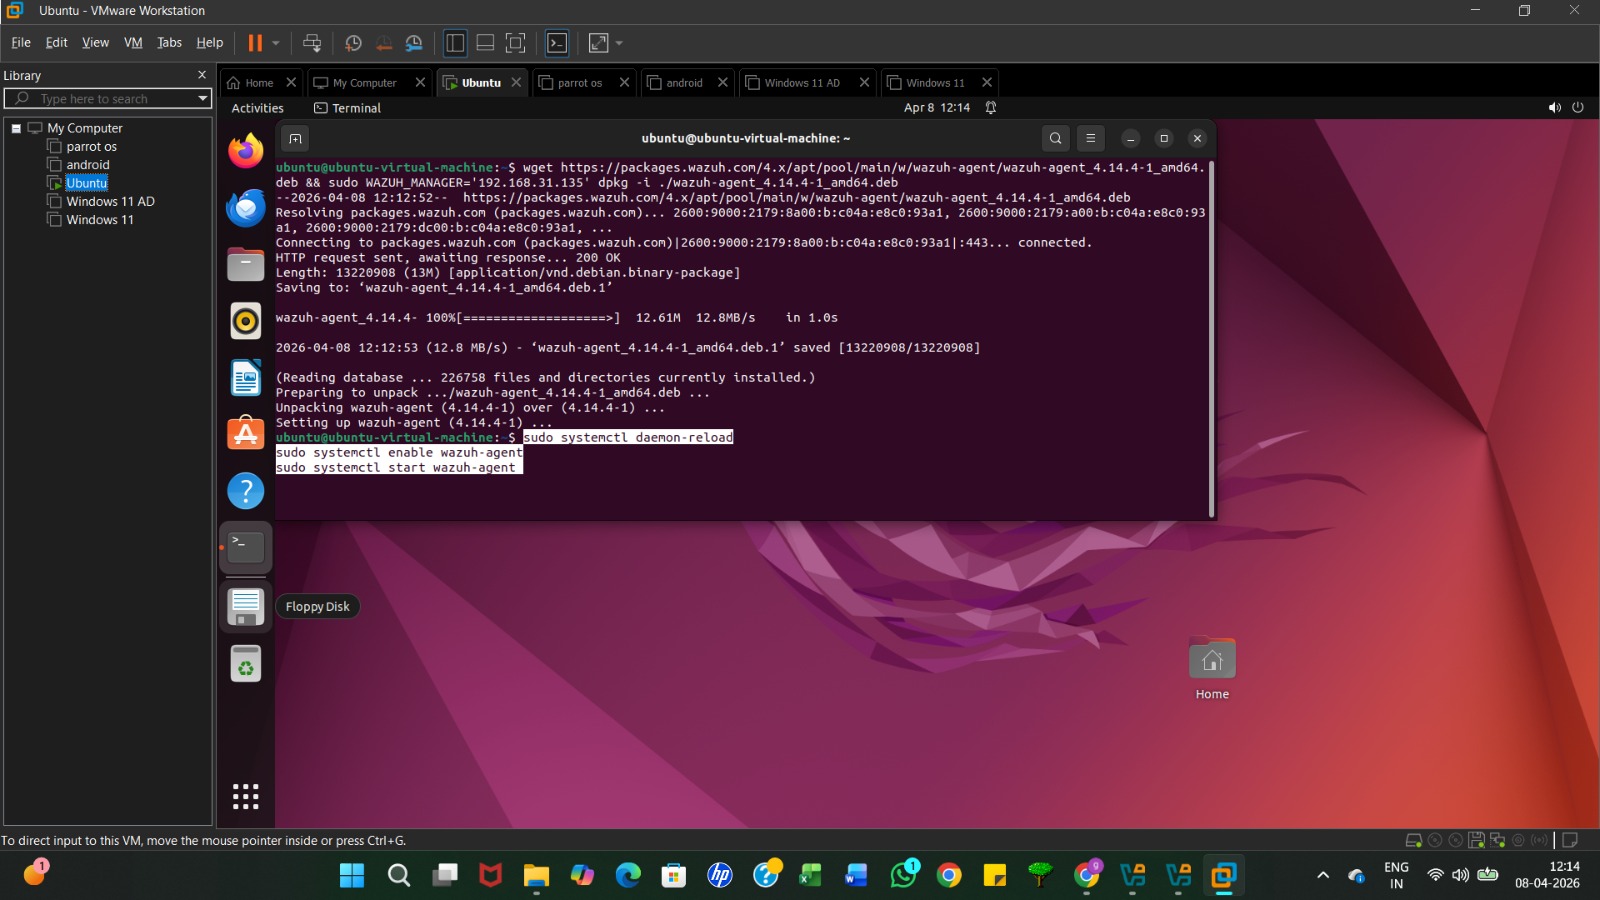Close the Library panel
This screenshot has height=900, width=1600.
point(202,75)
